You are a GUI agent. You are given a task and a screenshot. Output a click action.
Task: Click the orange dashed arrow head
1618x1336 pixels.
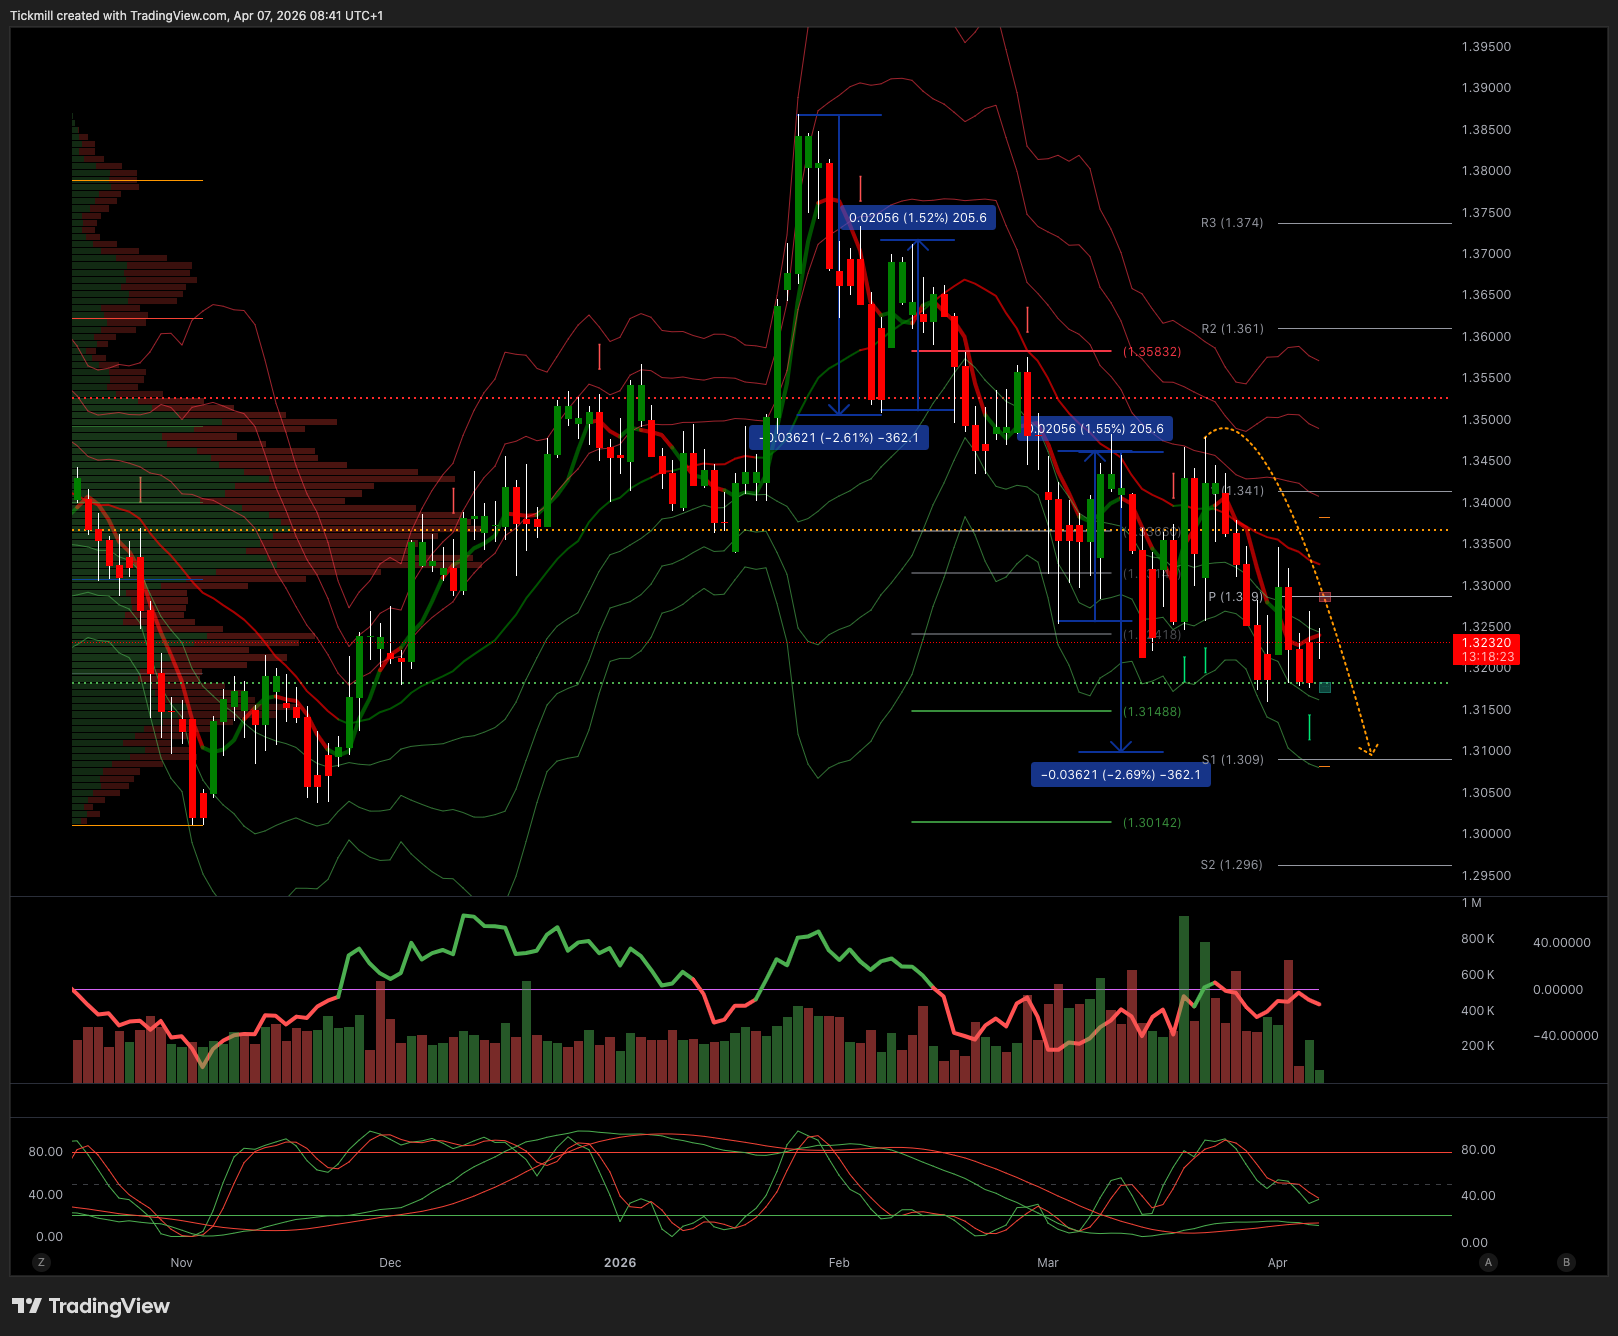coord(1369,749)
